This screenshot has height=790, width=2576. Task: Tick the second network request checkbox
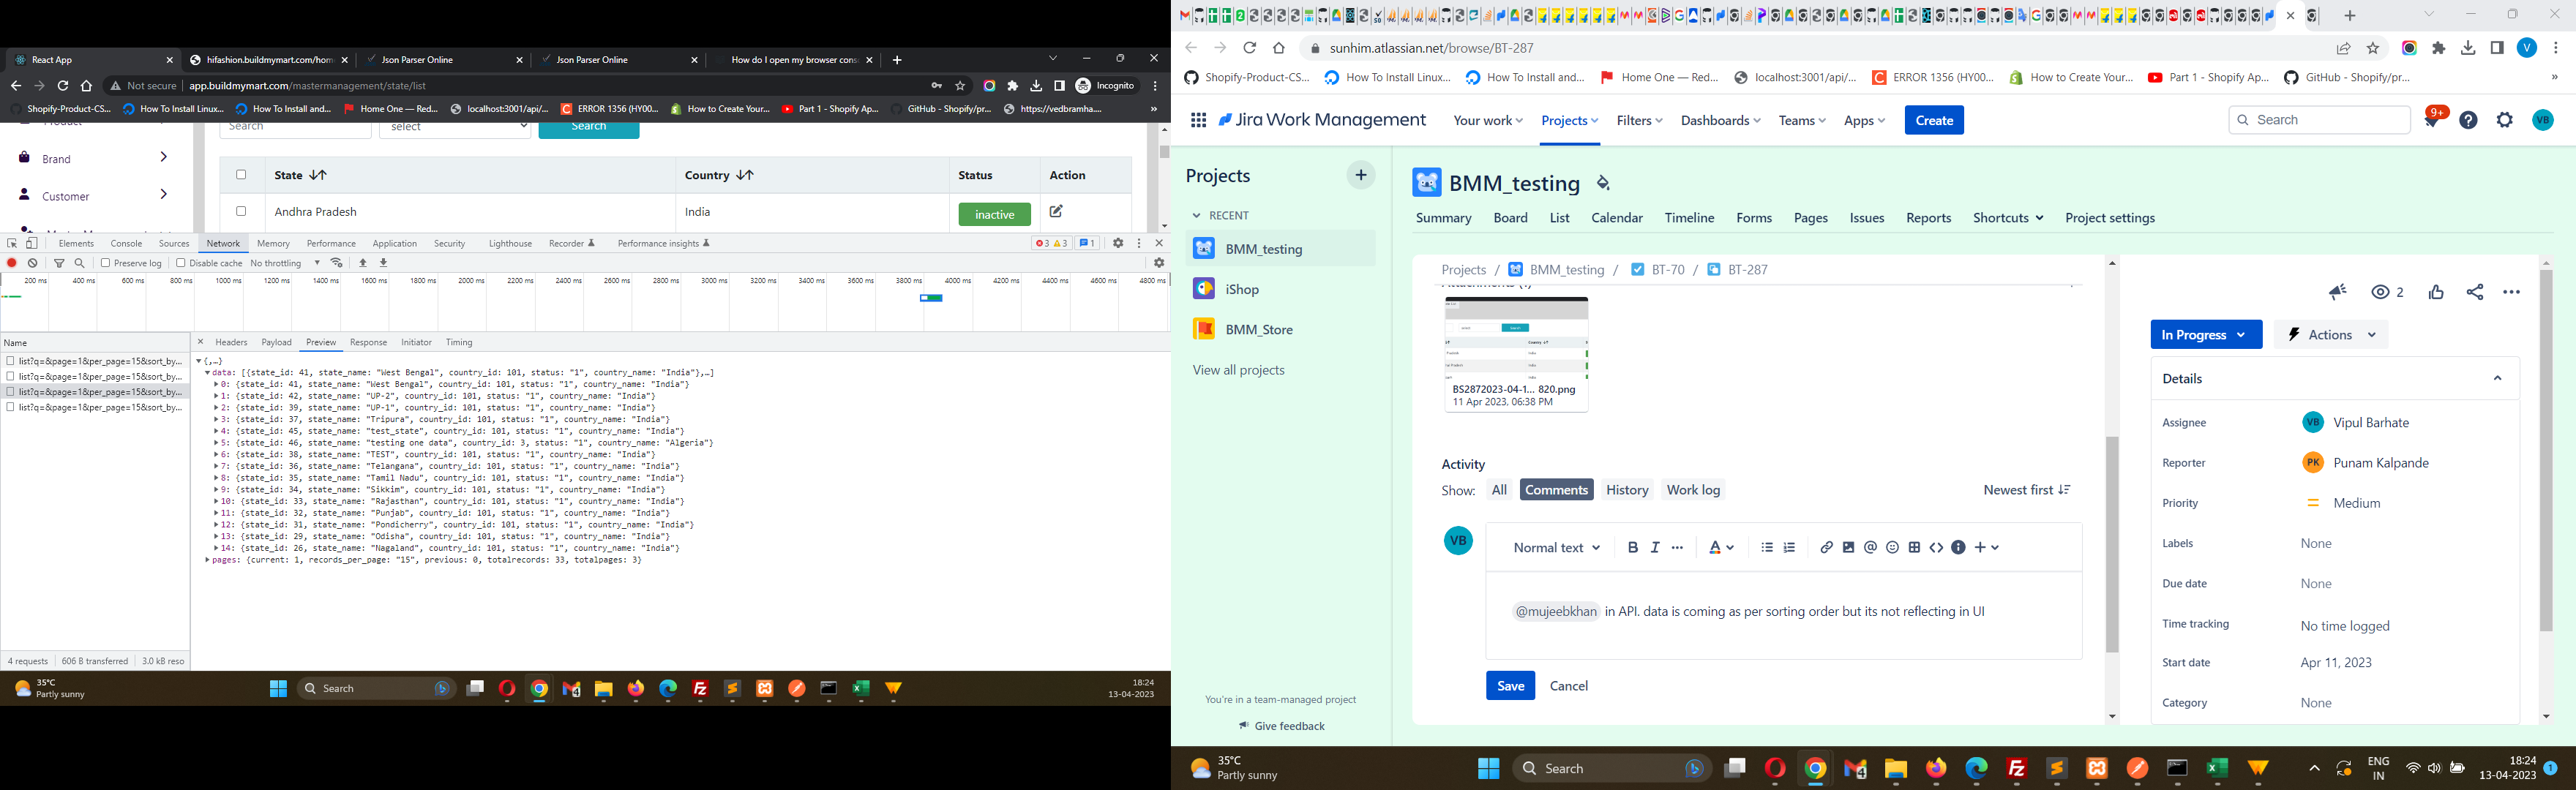10,376
